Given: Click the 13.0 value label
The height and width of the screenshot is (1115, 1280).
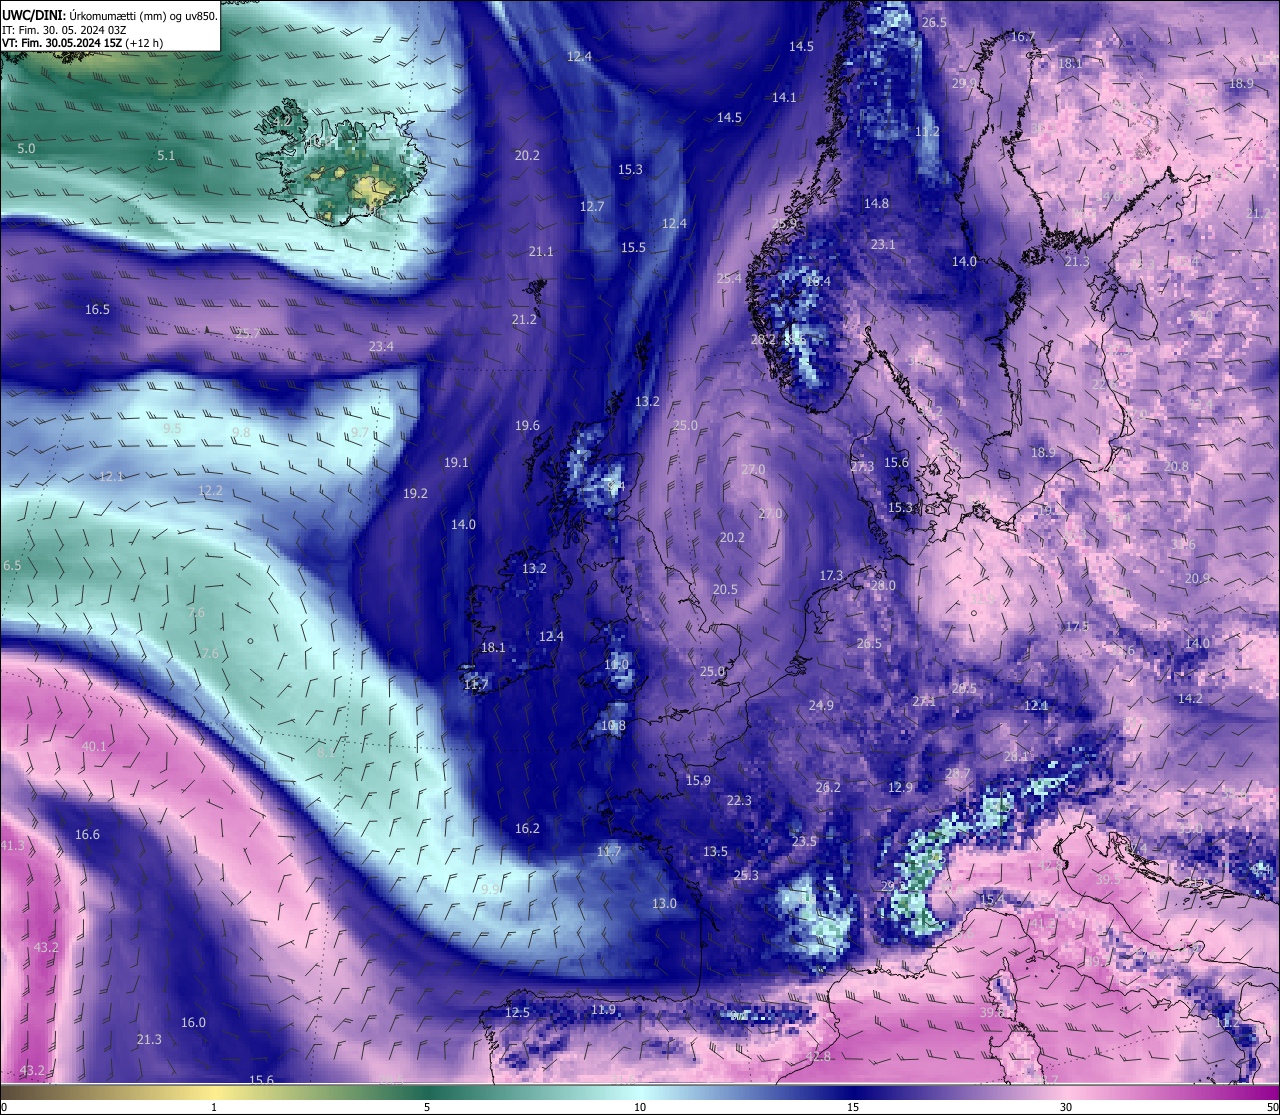Looking at the screenshot, I should pyautogui.click(x=664, y=904).
